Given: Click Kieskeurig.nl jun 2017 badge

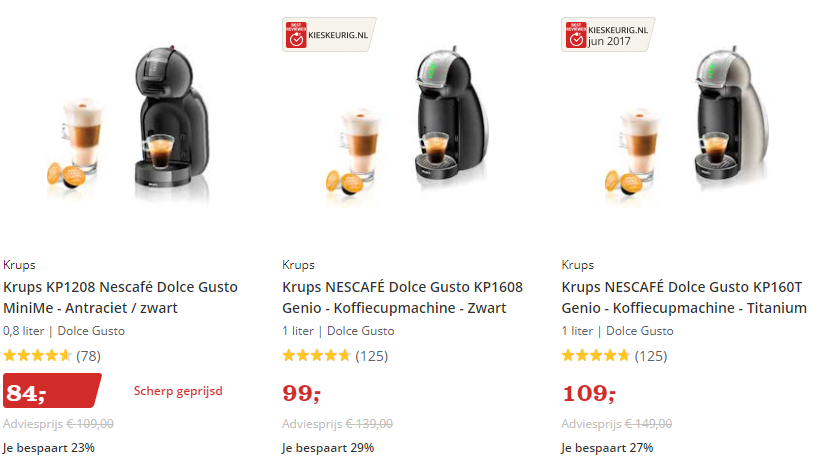Looking at the screenshot, I should coord(608,35).
